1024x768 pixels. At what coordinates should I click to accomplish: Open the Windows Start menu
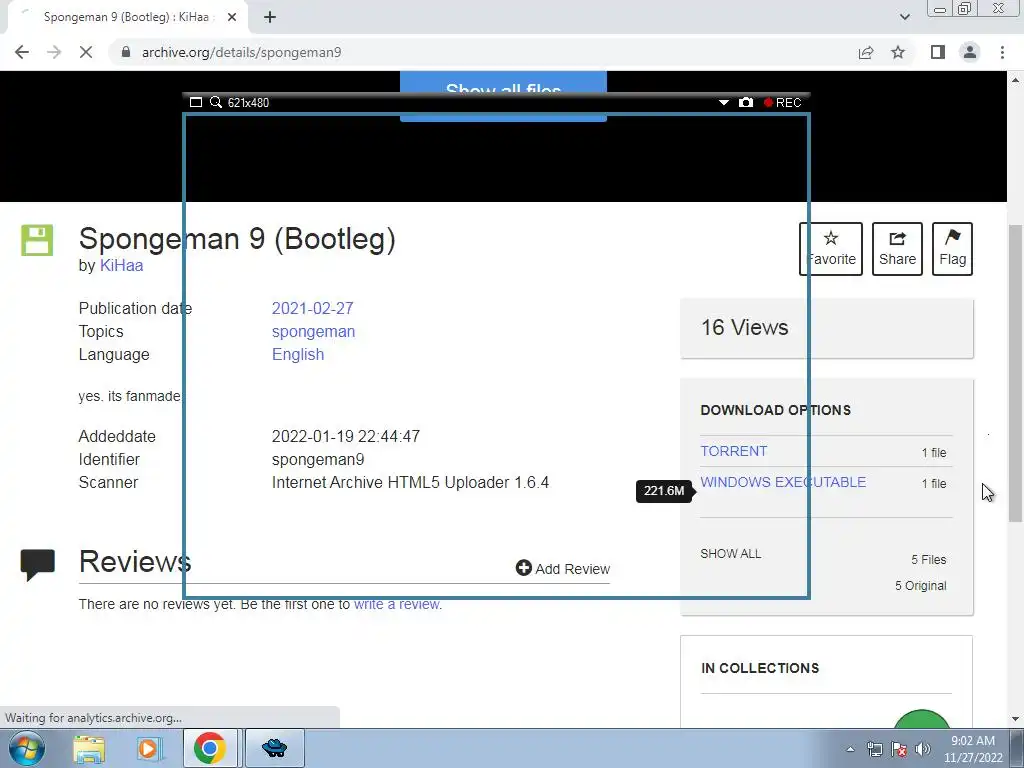[26, 748]
